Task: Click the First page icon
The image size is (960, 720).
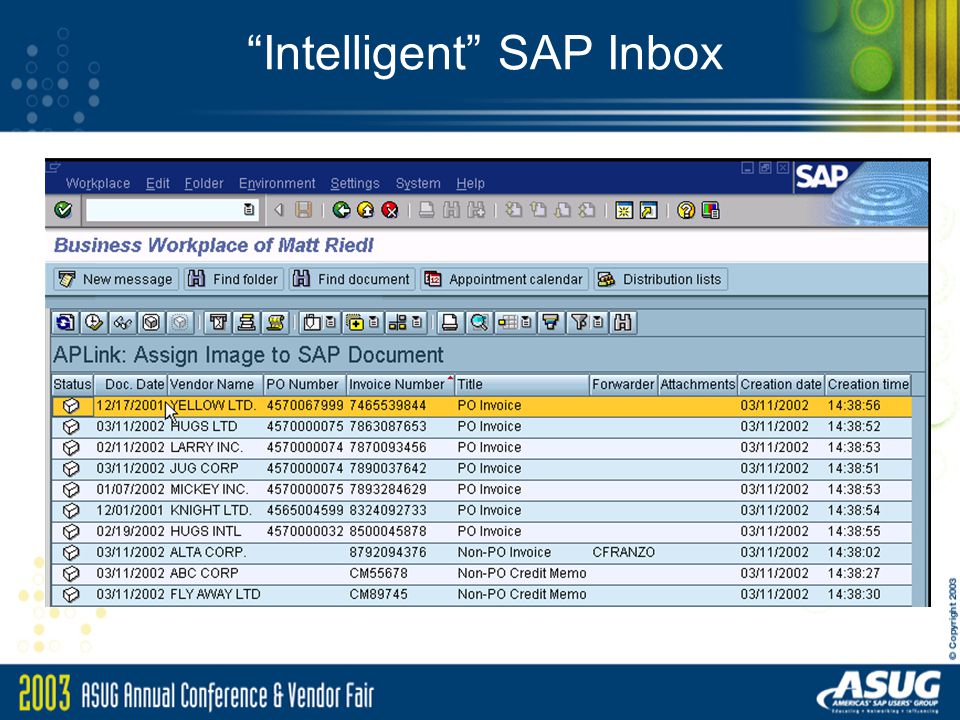Action: coord(514,210)
